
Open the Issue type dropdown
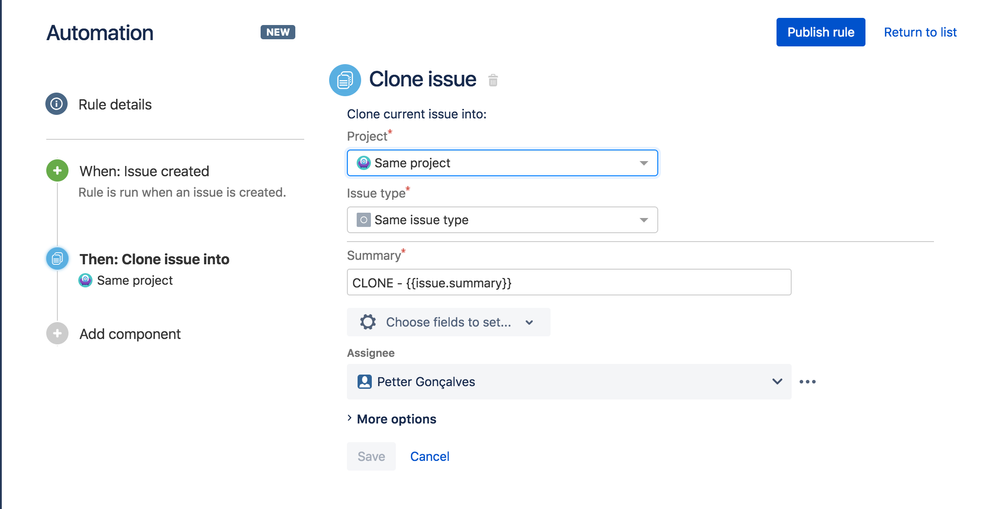click(x=502, y=220)
